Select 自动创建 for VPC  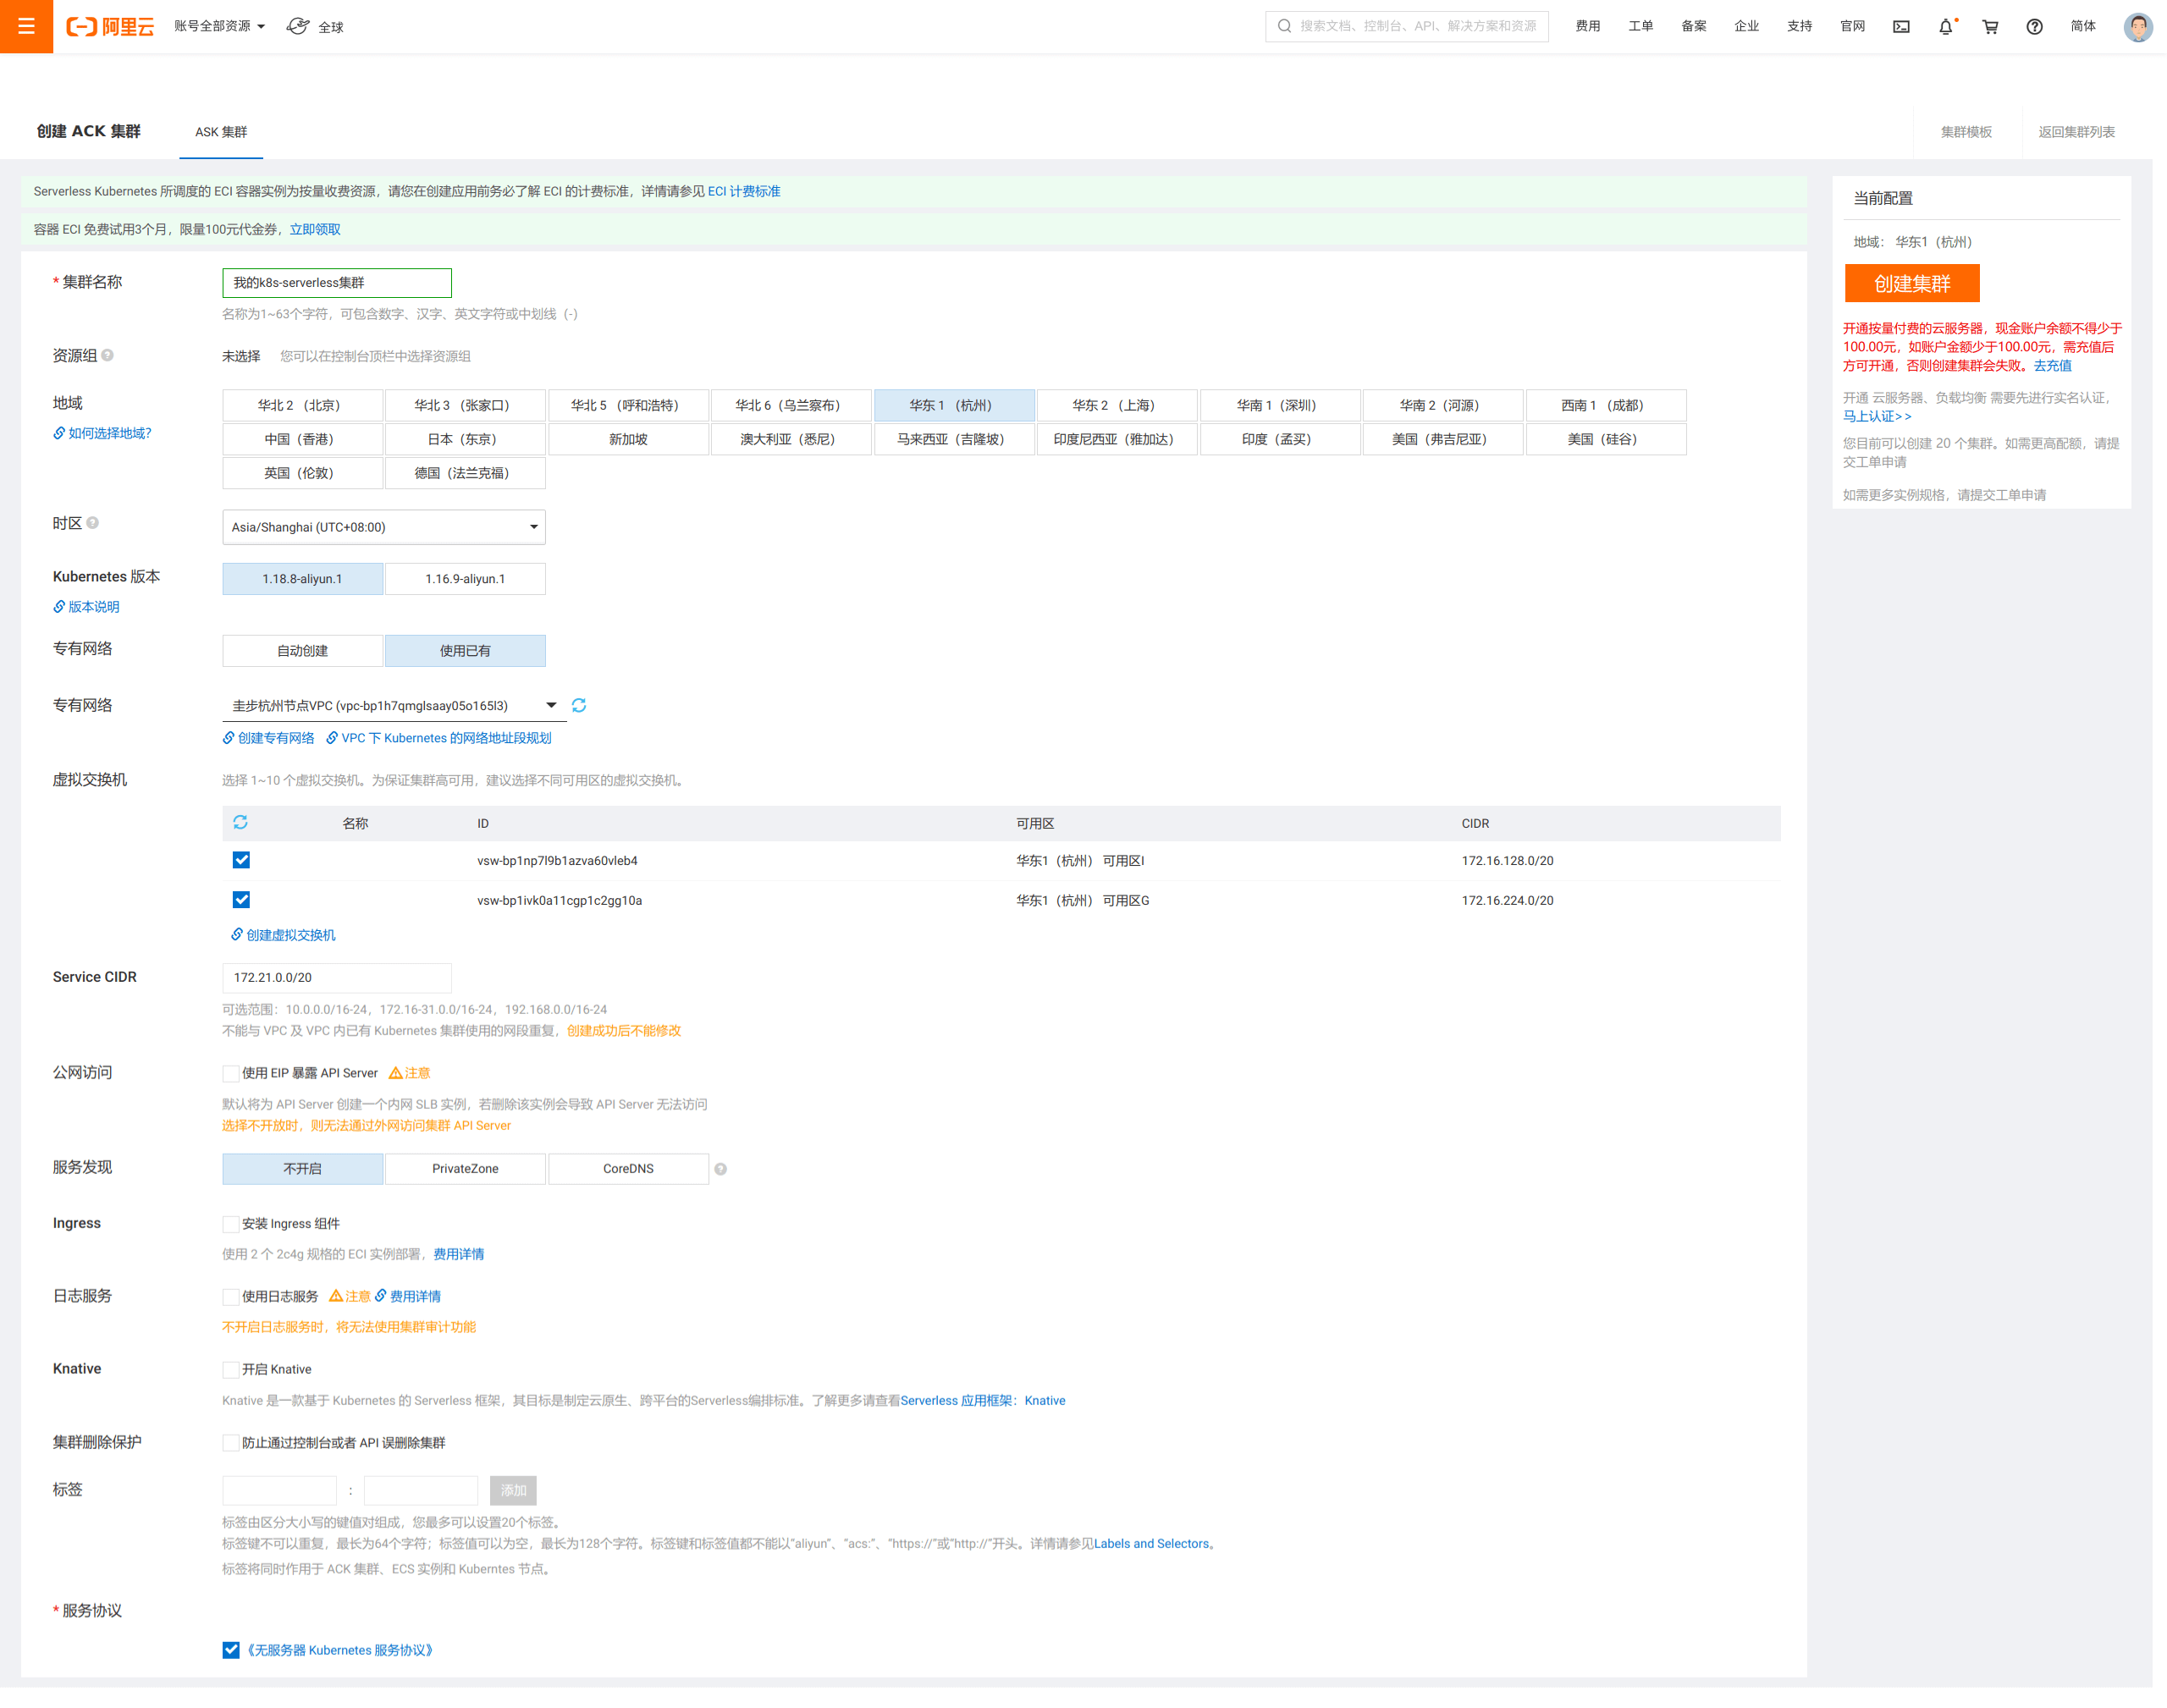click(302, 651)
